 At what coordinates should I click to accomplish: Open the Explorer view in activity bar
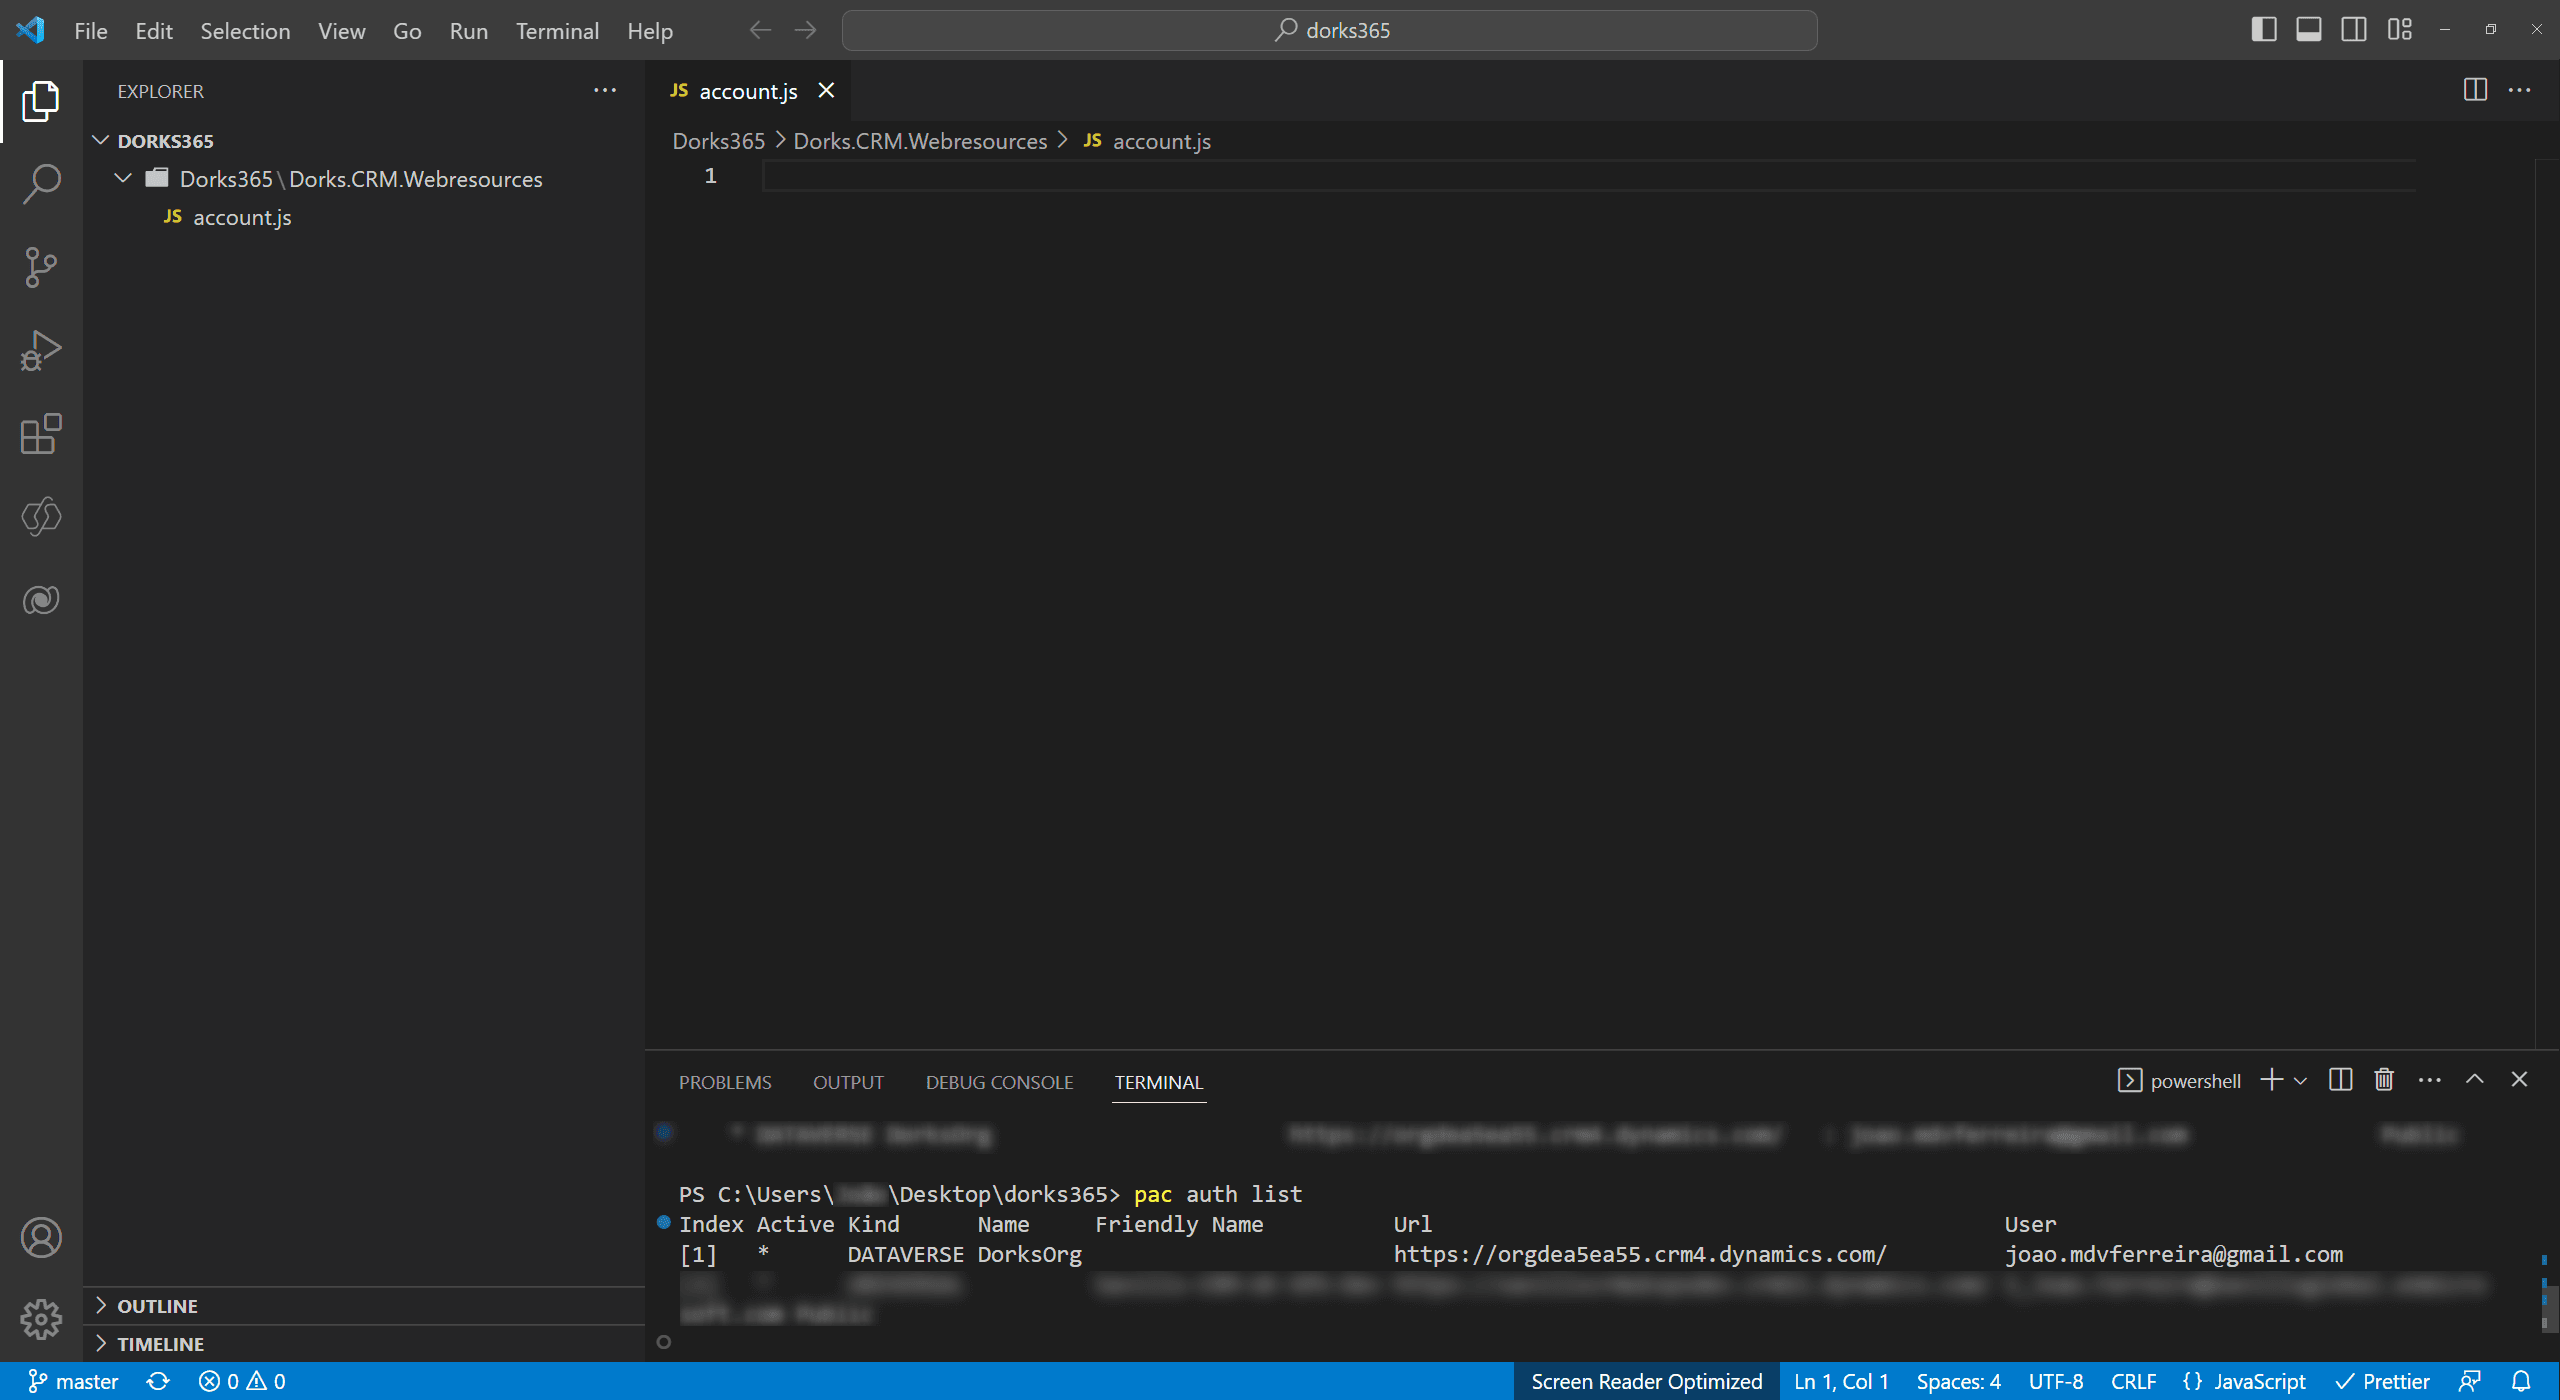click(41, 101)
